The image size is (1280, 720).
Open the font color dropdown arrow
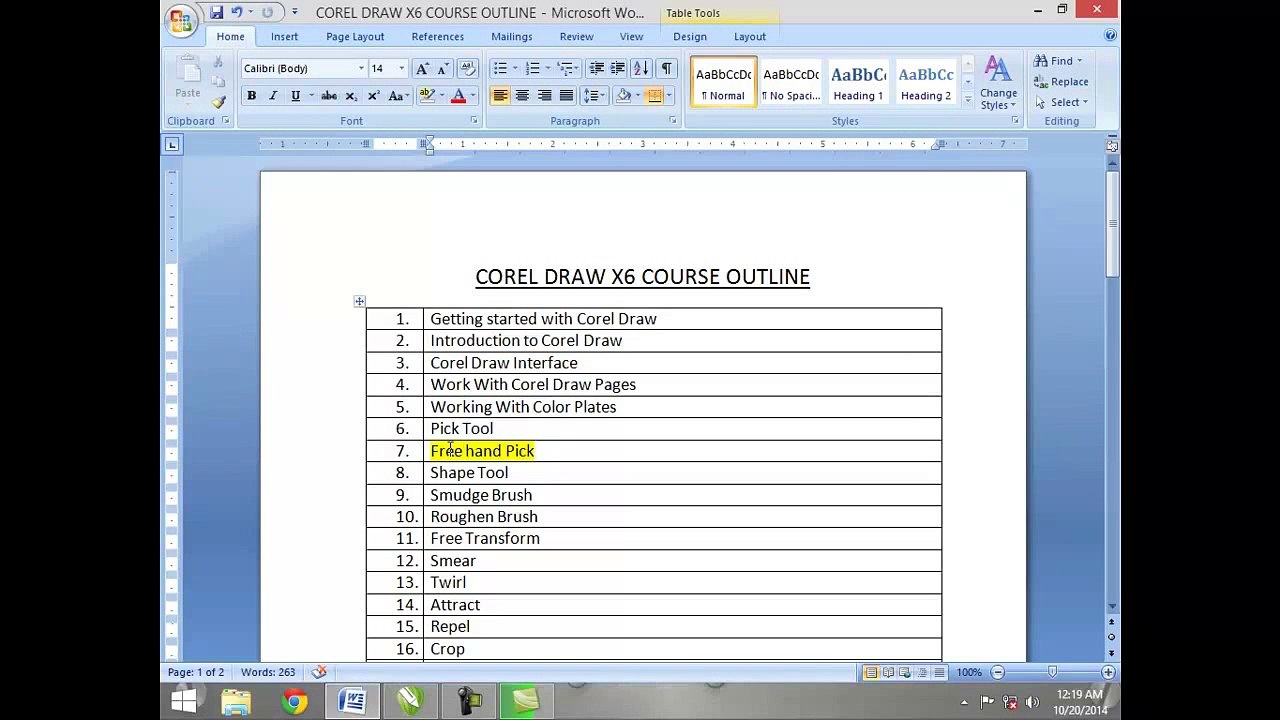(x=472, y=96)
